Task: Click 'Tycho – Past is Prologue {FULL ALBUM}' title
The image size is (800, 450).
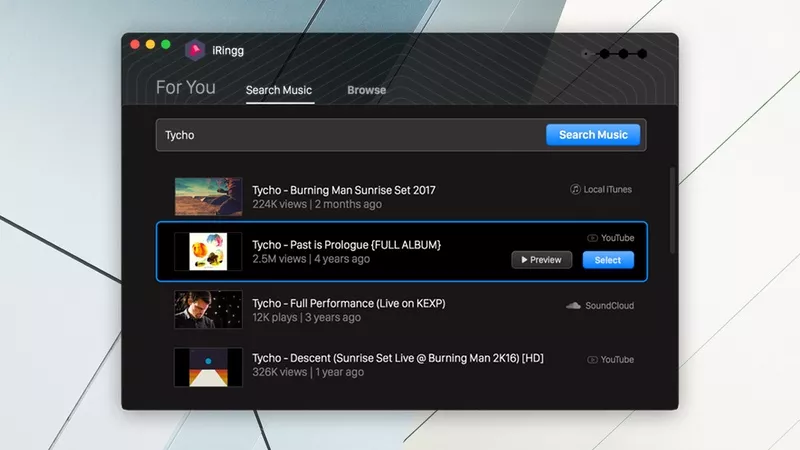Action: pyautogui.click(x=346, y=245)
